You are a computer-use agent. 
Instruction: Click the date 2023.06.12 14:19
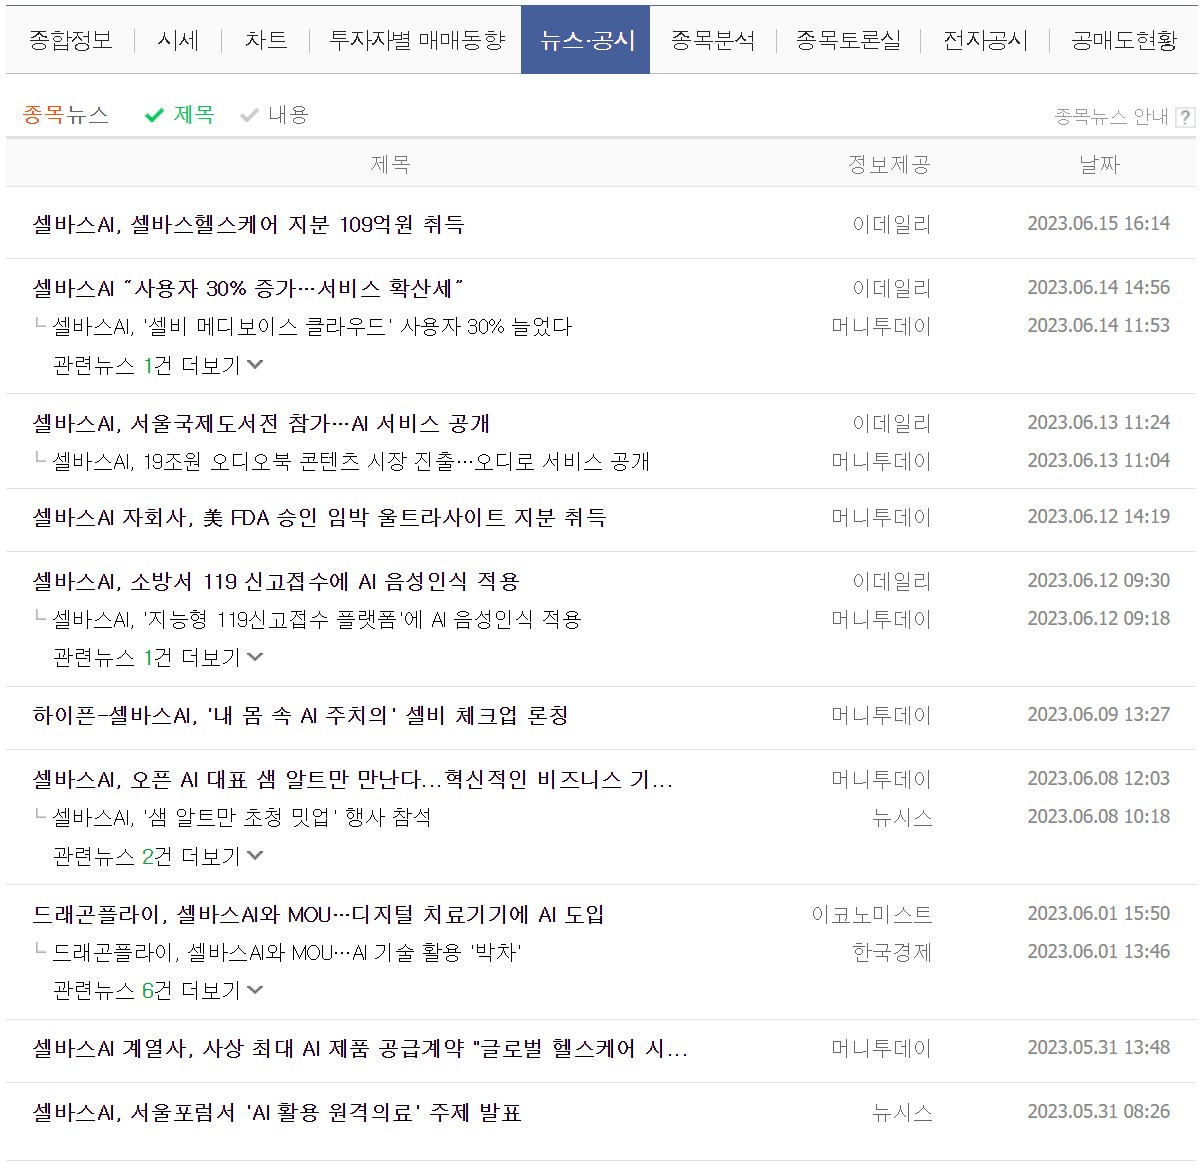1098,517
